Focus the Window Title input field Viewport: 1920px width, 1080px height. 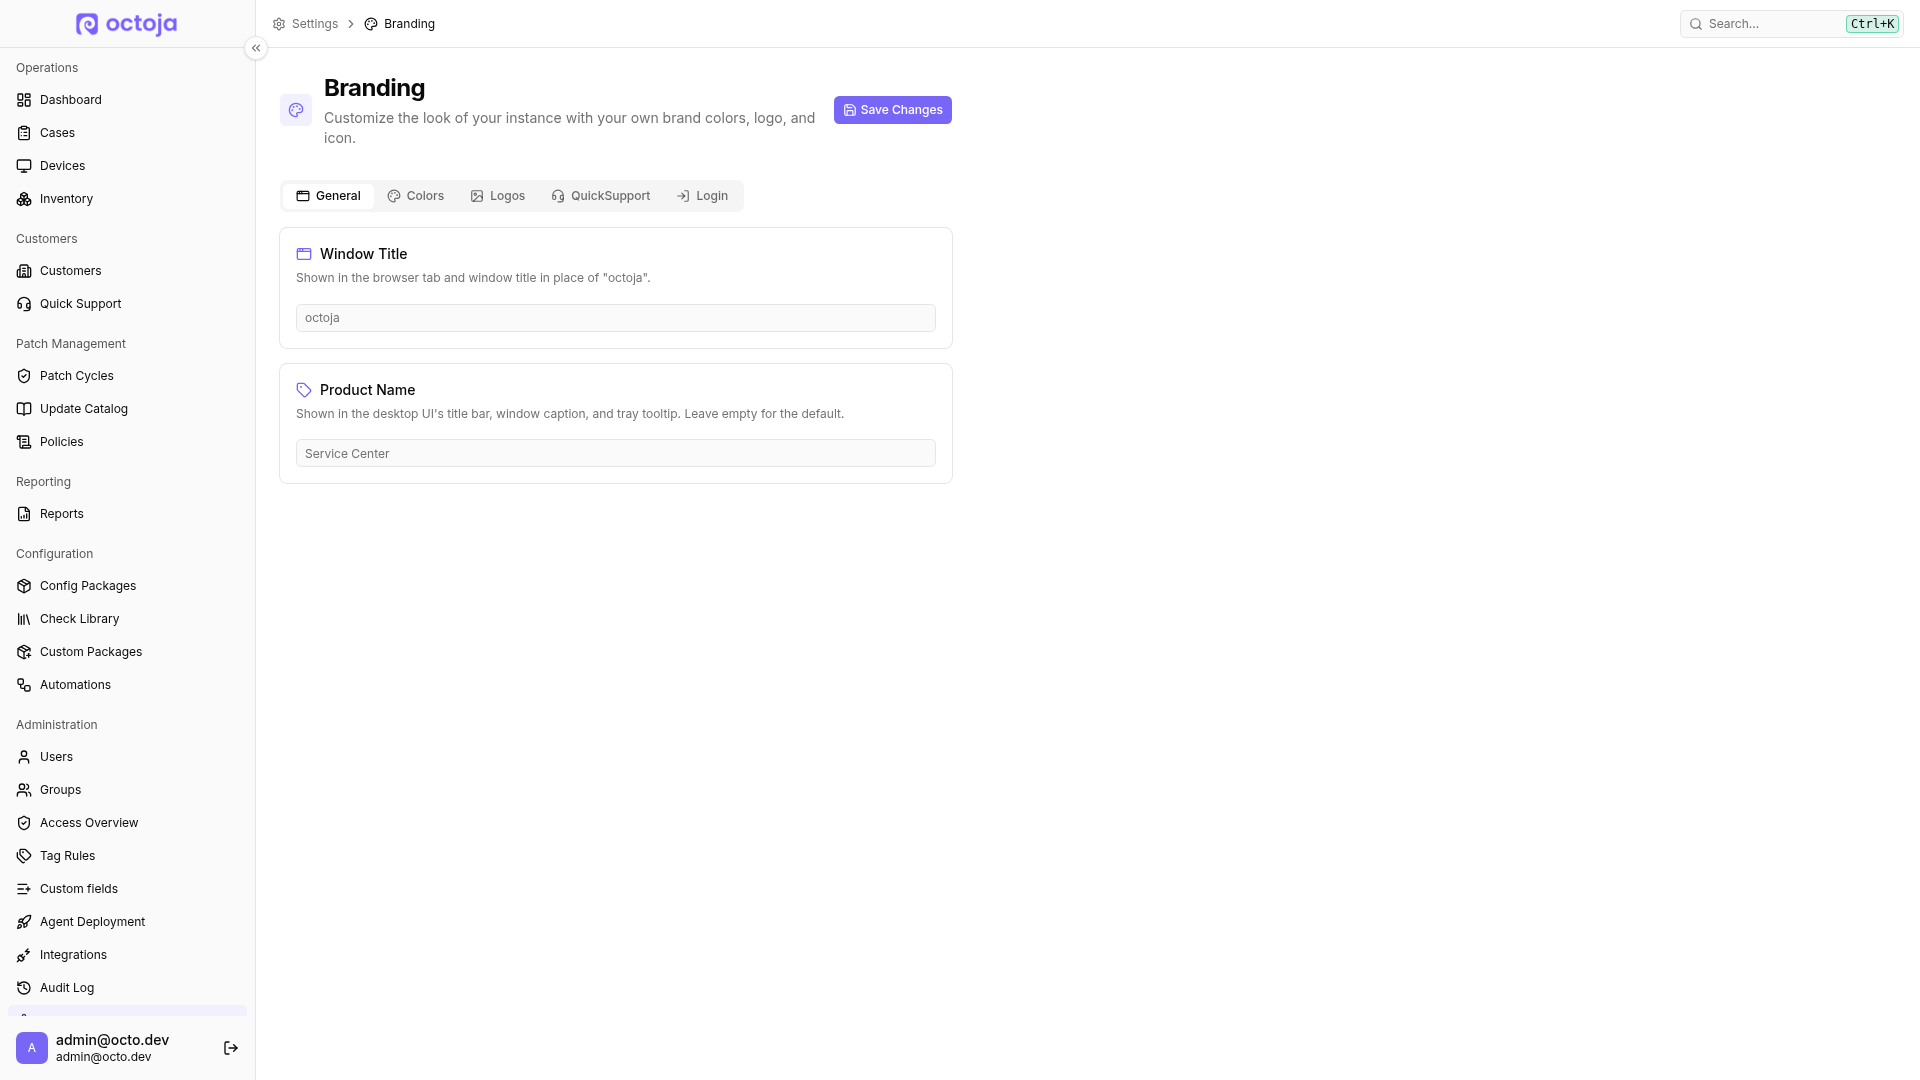click(616, 318)
